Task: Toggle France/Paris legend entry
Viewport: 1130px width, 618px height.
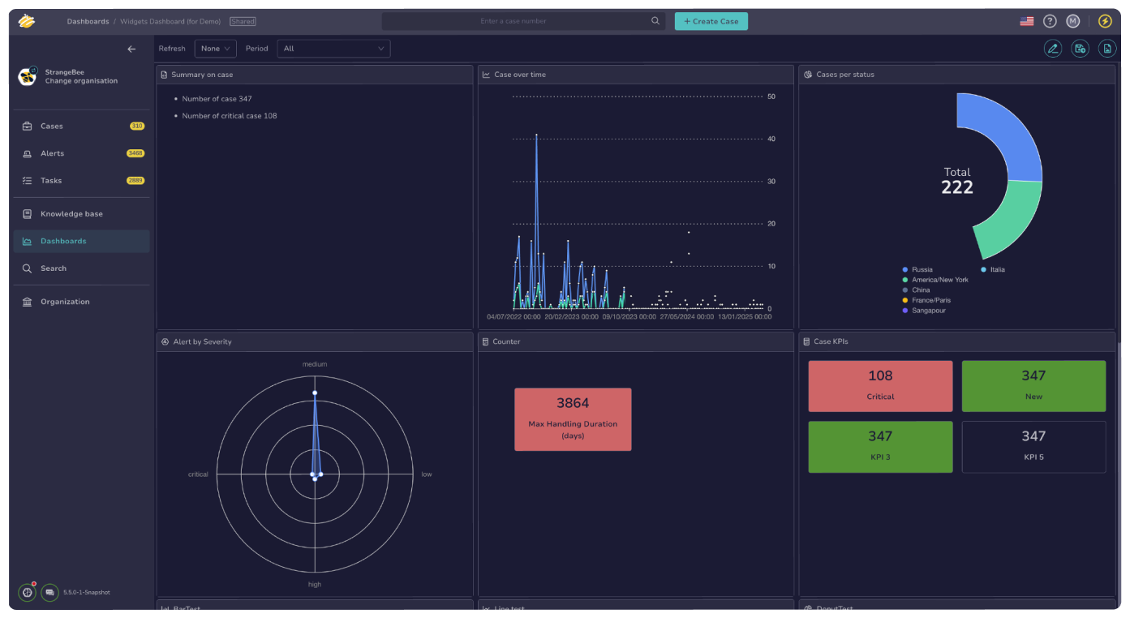Action: pos(926,300)
